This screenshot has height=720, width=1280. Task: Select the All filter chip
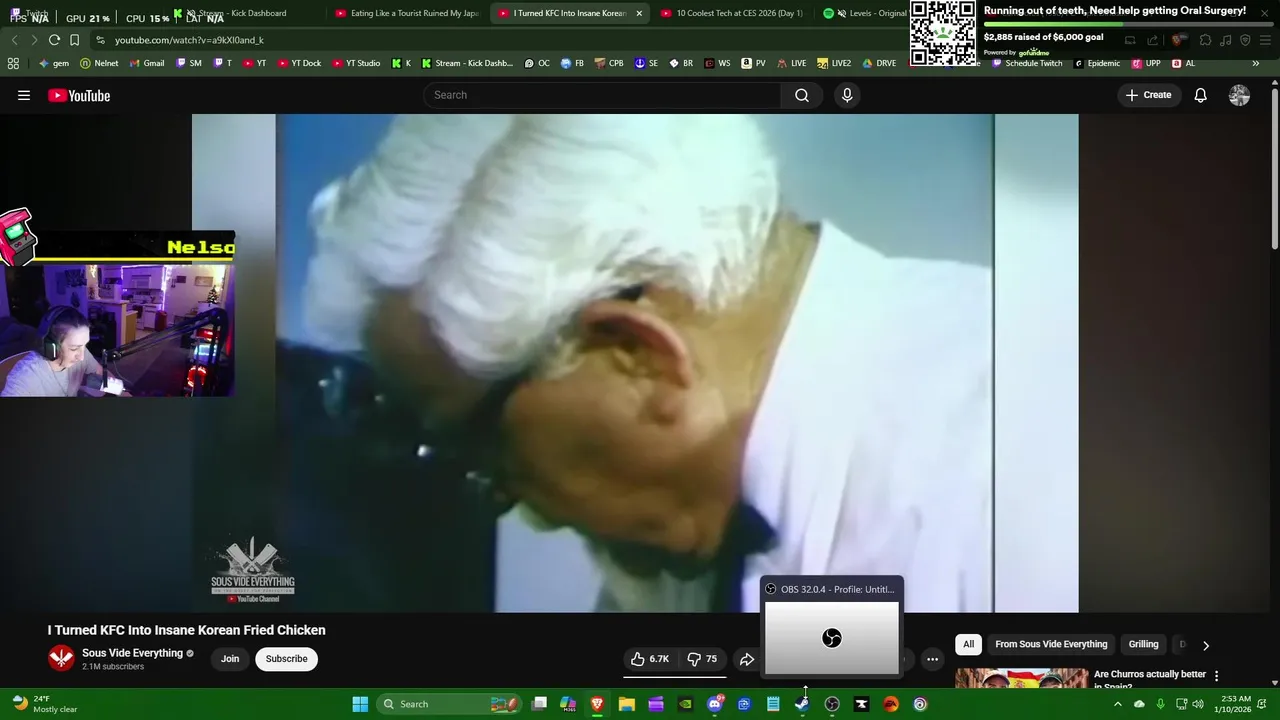(x=968, y=645)
